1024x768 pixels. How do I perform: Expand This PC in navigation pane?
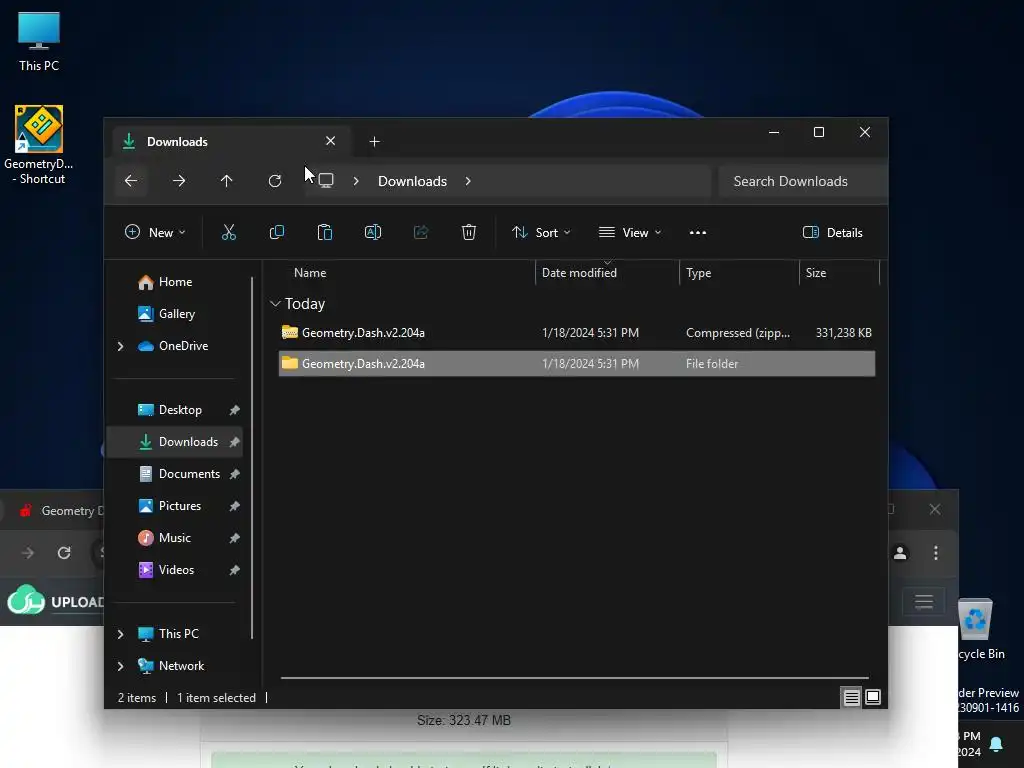(x=120, y=634)
